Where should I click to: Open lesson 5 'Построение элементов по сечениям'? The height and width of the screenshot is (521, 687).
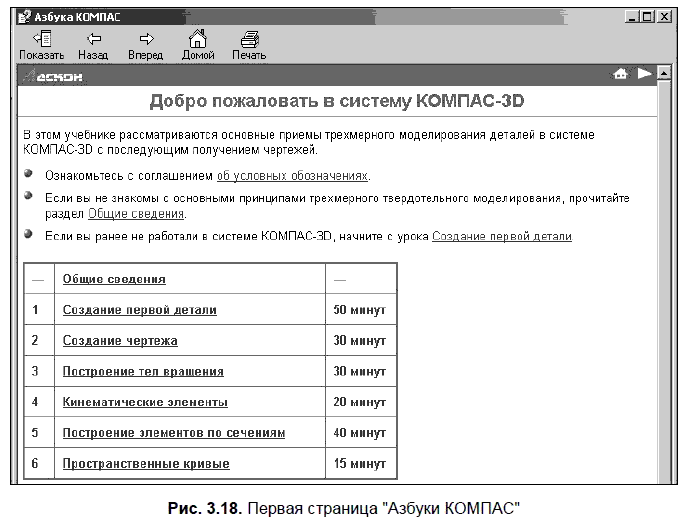[174, 432]
